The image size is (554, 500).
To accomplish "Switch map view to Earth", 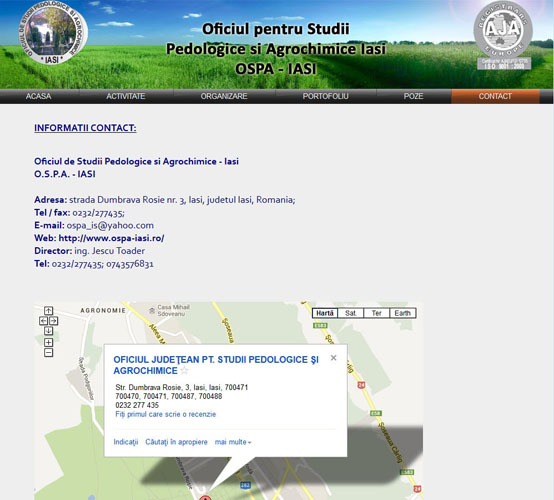I will pyautogui.click(x=402, y=313).
